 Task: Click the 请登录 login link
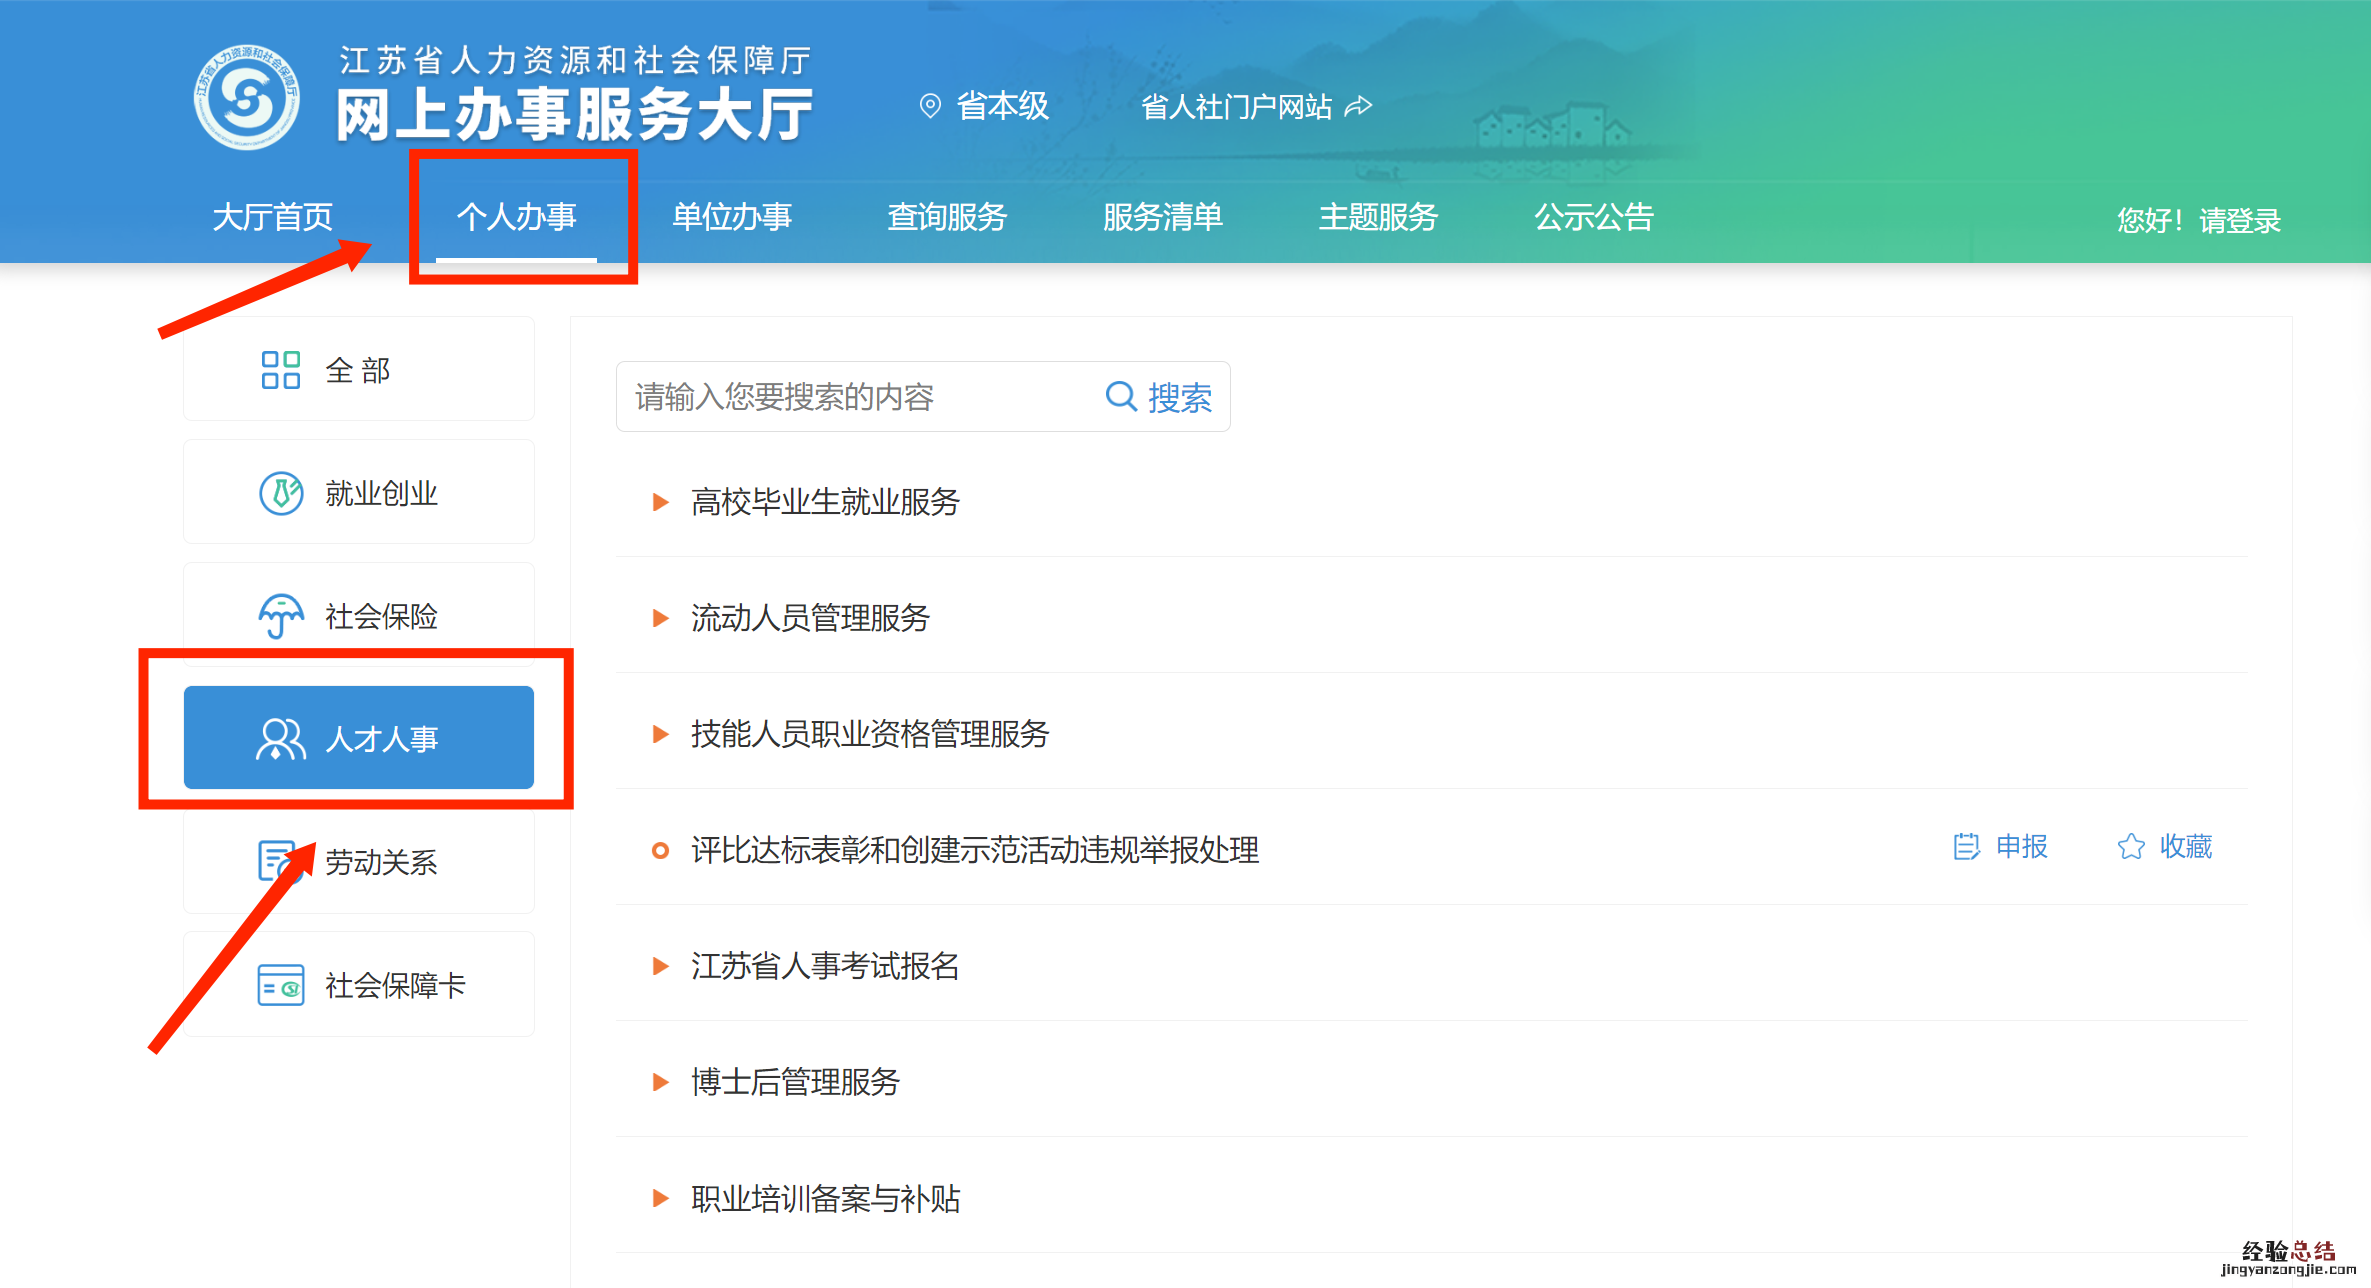point(2240,221)
